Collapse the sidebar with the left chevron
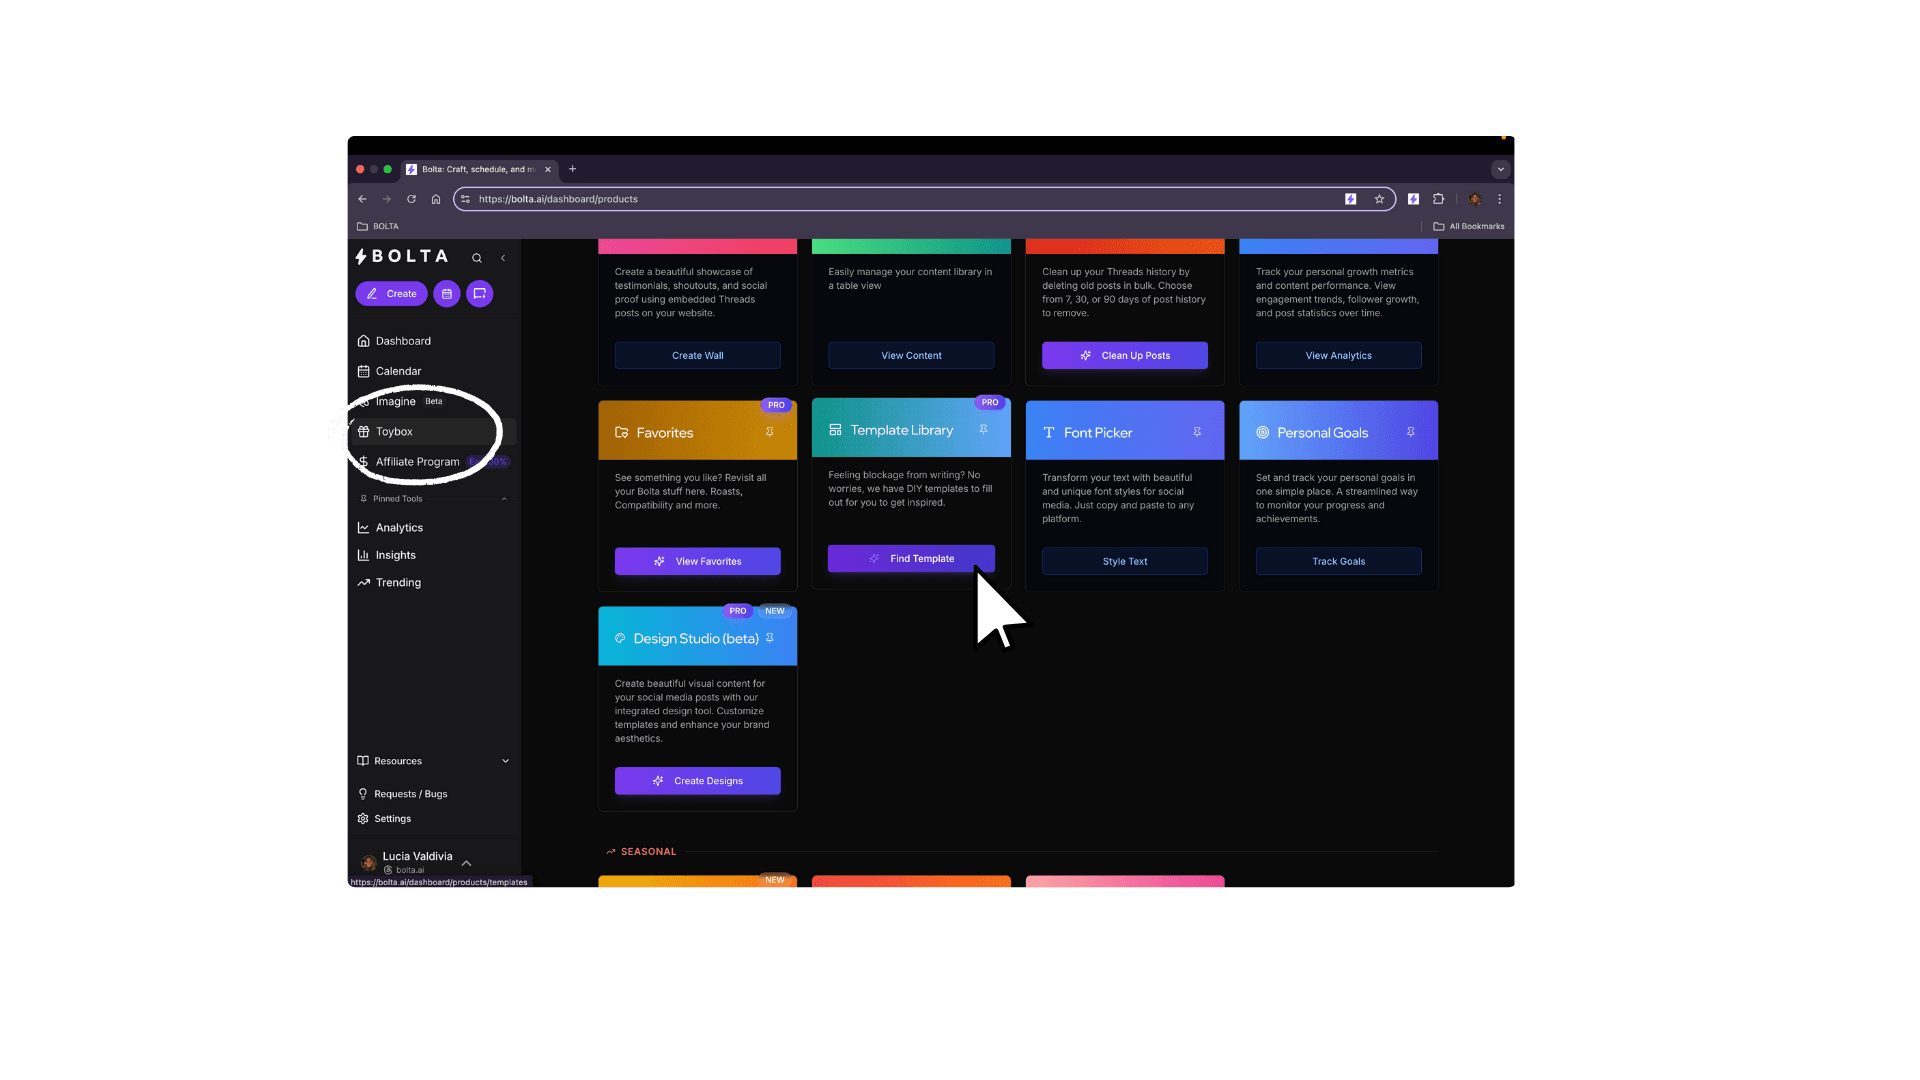1920x1080 pixels. 503,258
